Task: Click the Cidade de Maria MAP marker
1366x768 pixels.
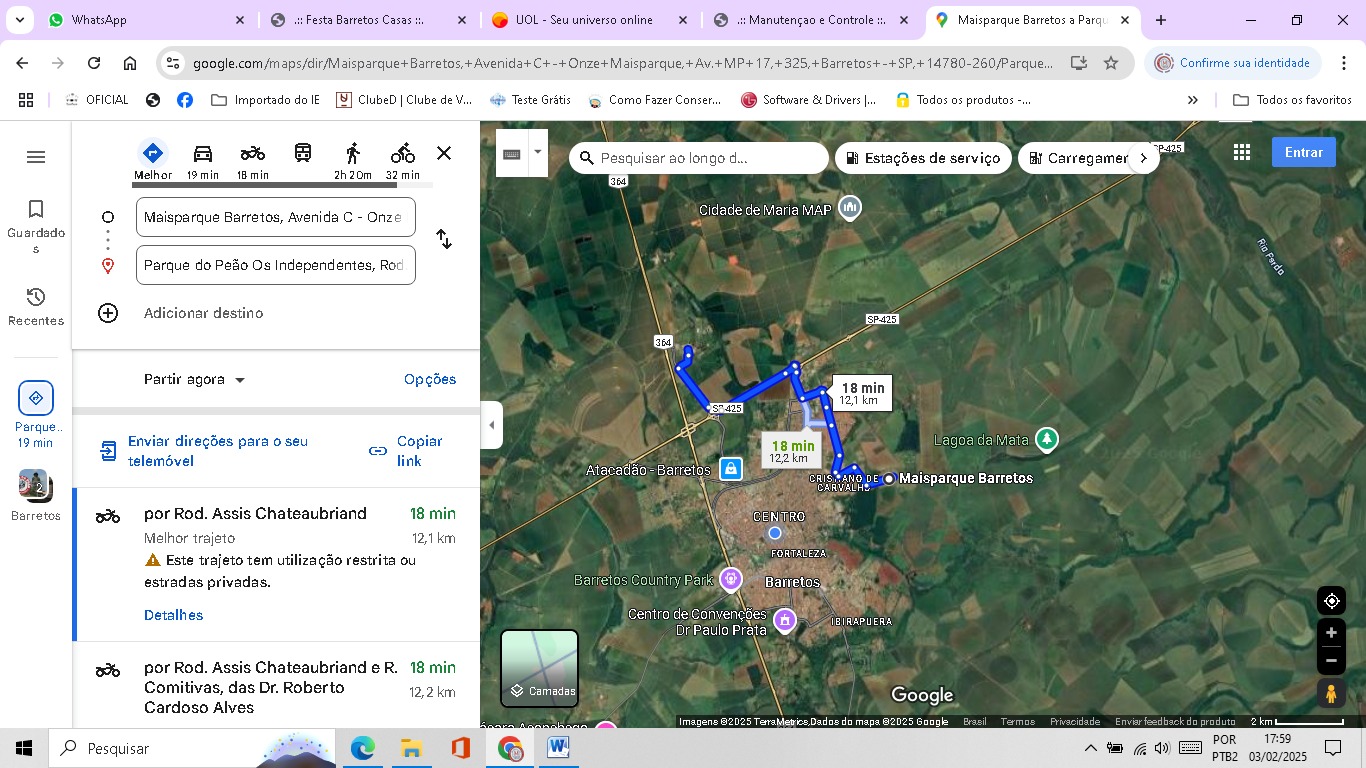Action: [850, 208]
